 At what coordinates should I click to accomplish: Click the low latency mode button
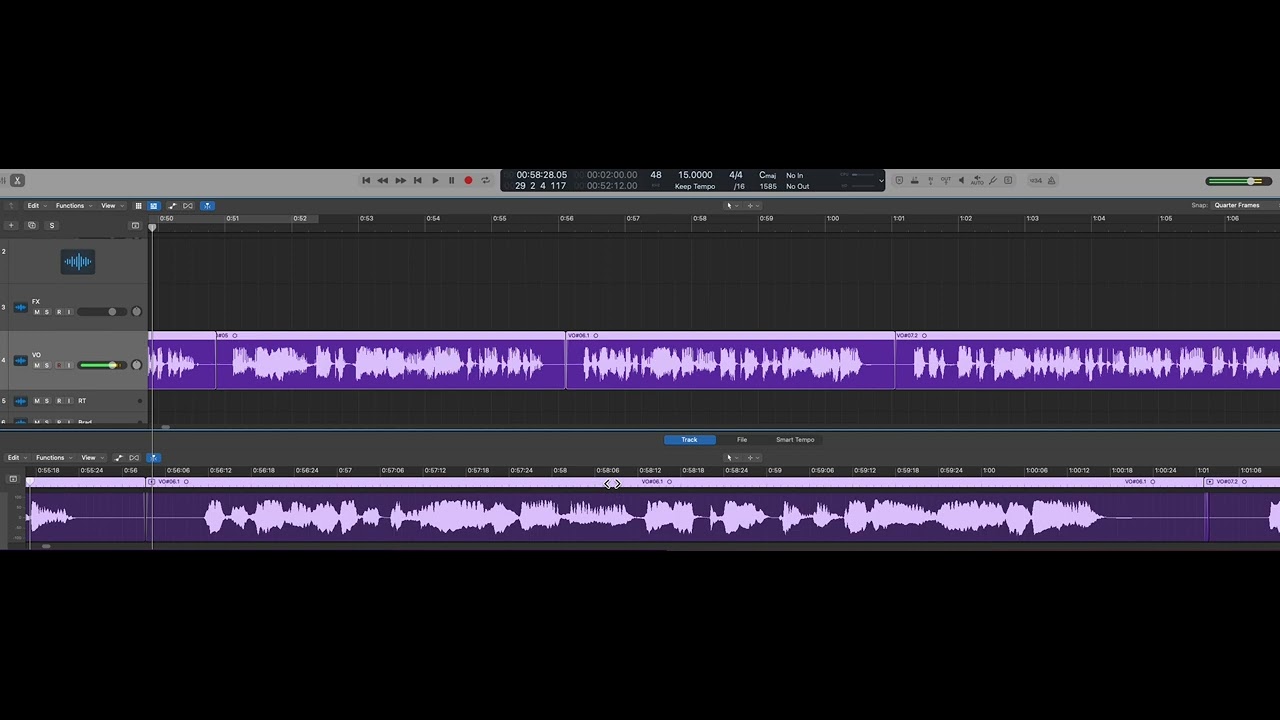(915, 180)
